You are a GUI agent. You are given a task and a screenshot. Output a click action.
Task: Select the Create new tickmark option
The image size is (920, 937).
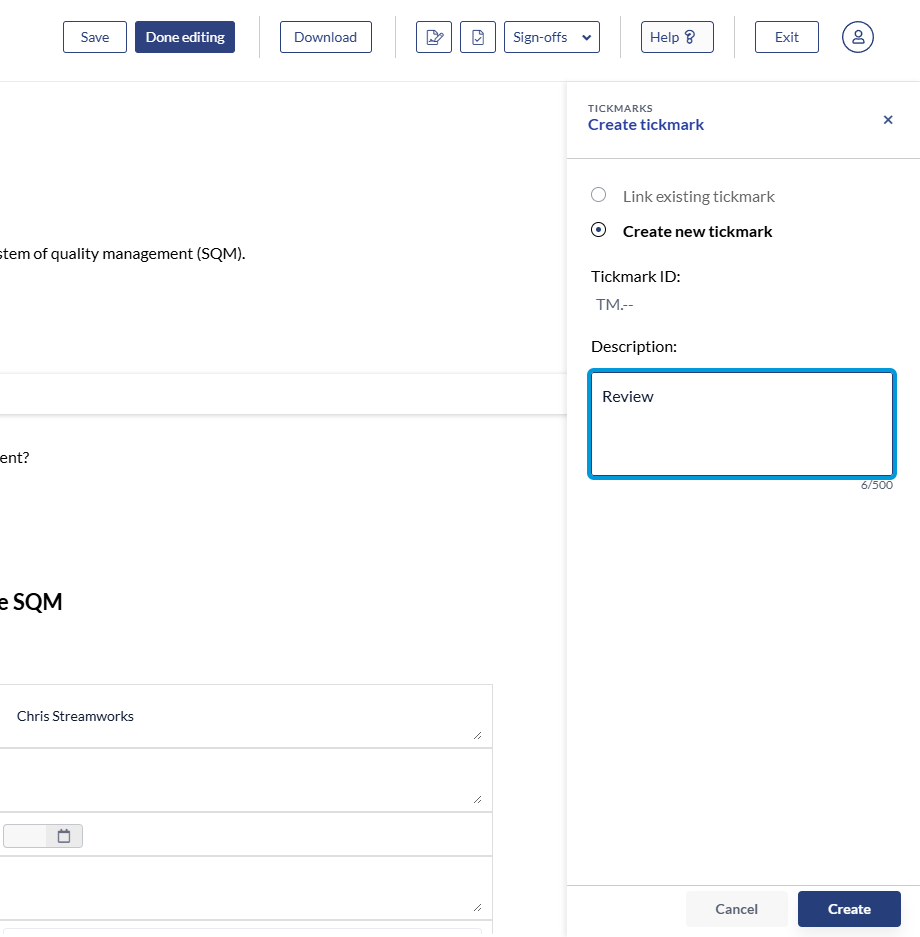click(599, 230)
